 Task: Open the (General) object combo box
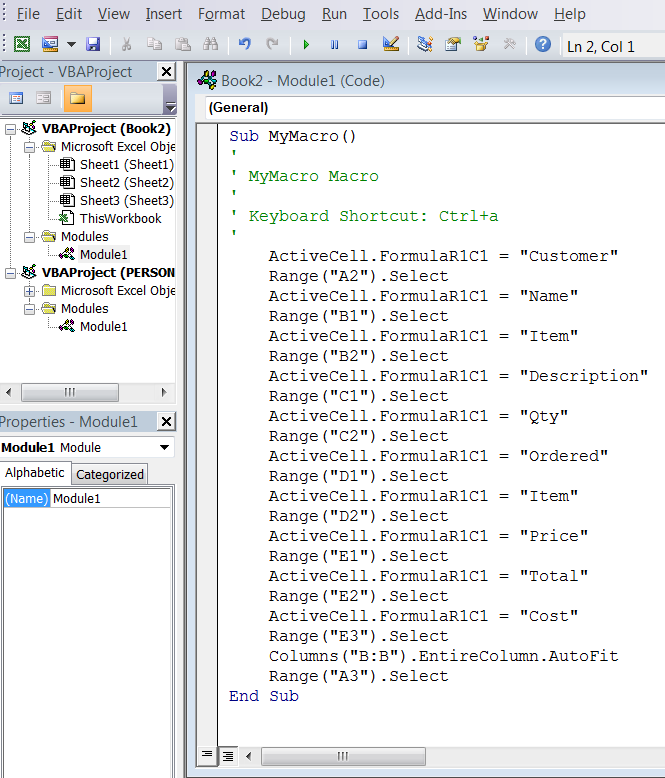(435, 108)
